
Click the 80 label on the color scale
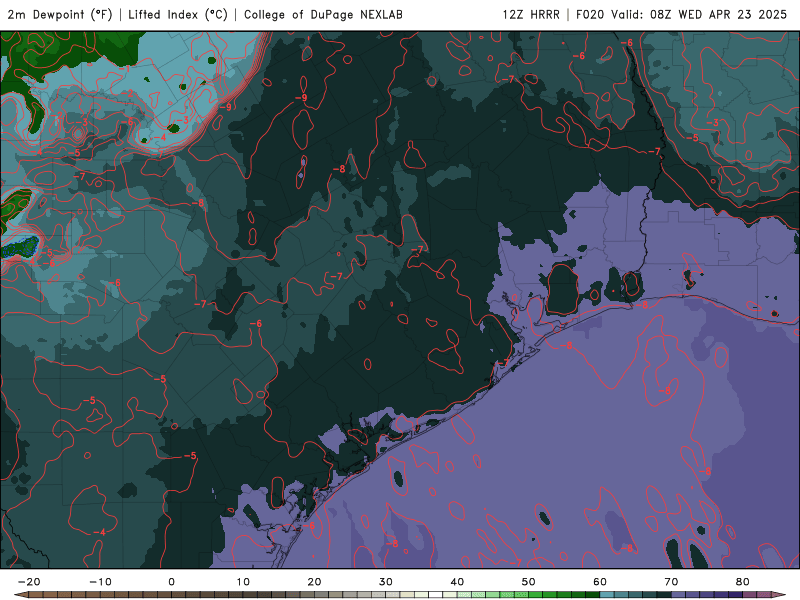click(x=743, y=582)
